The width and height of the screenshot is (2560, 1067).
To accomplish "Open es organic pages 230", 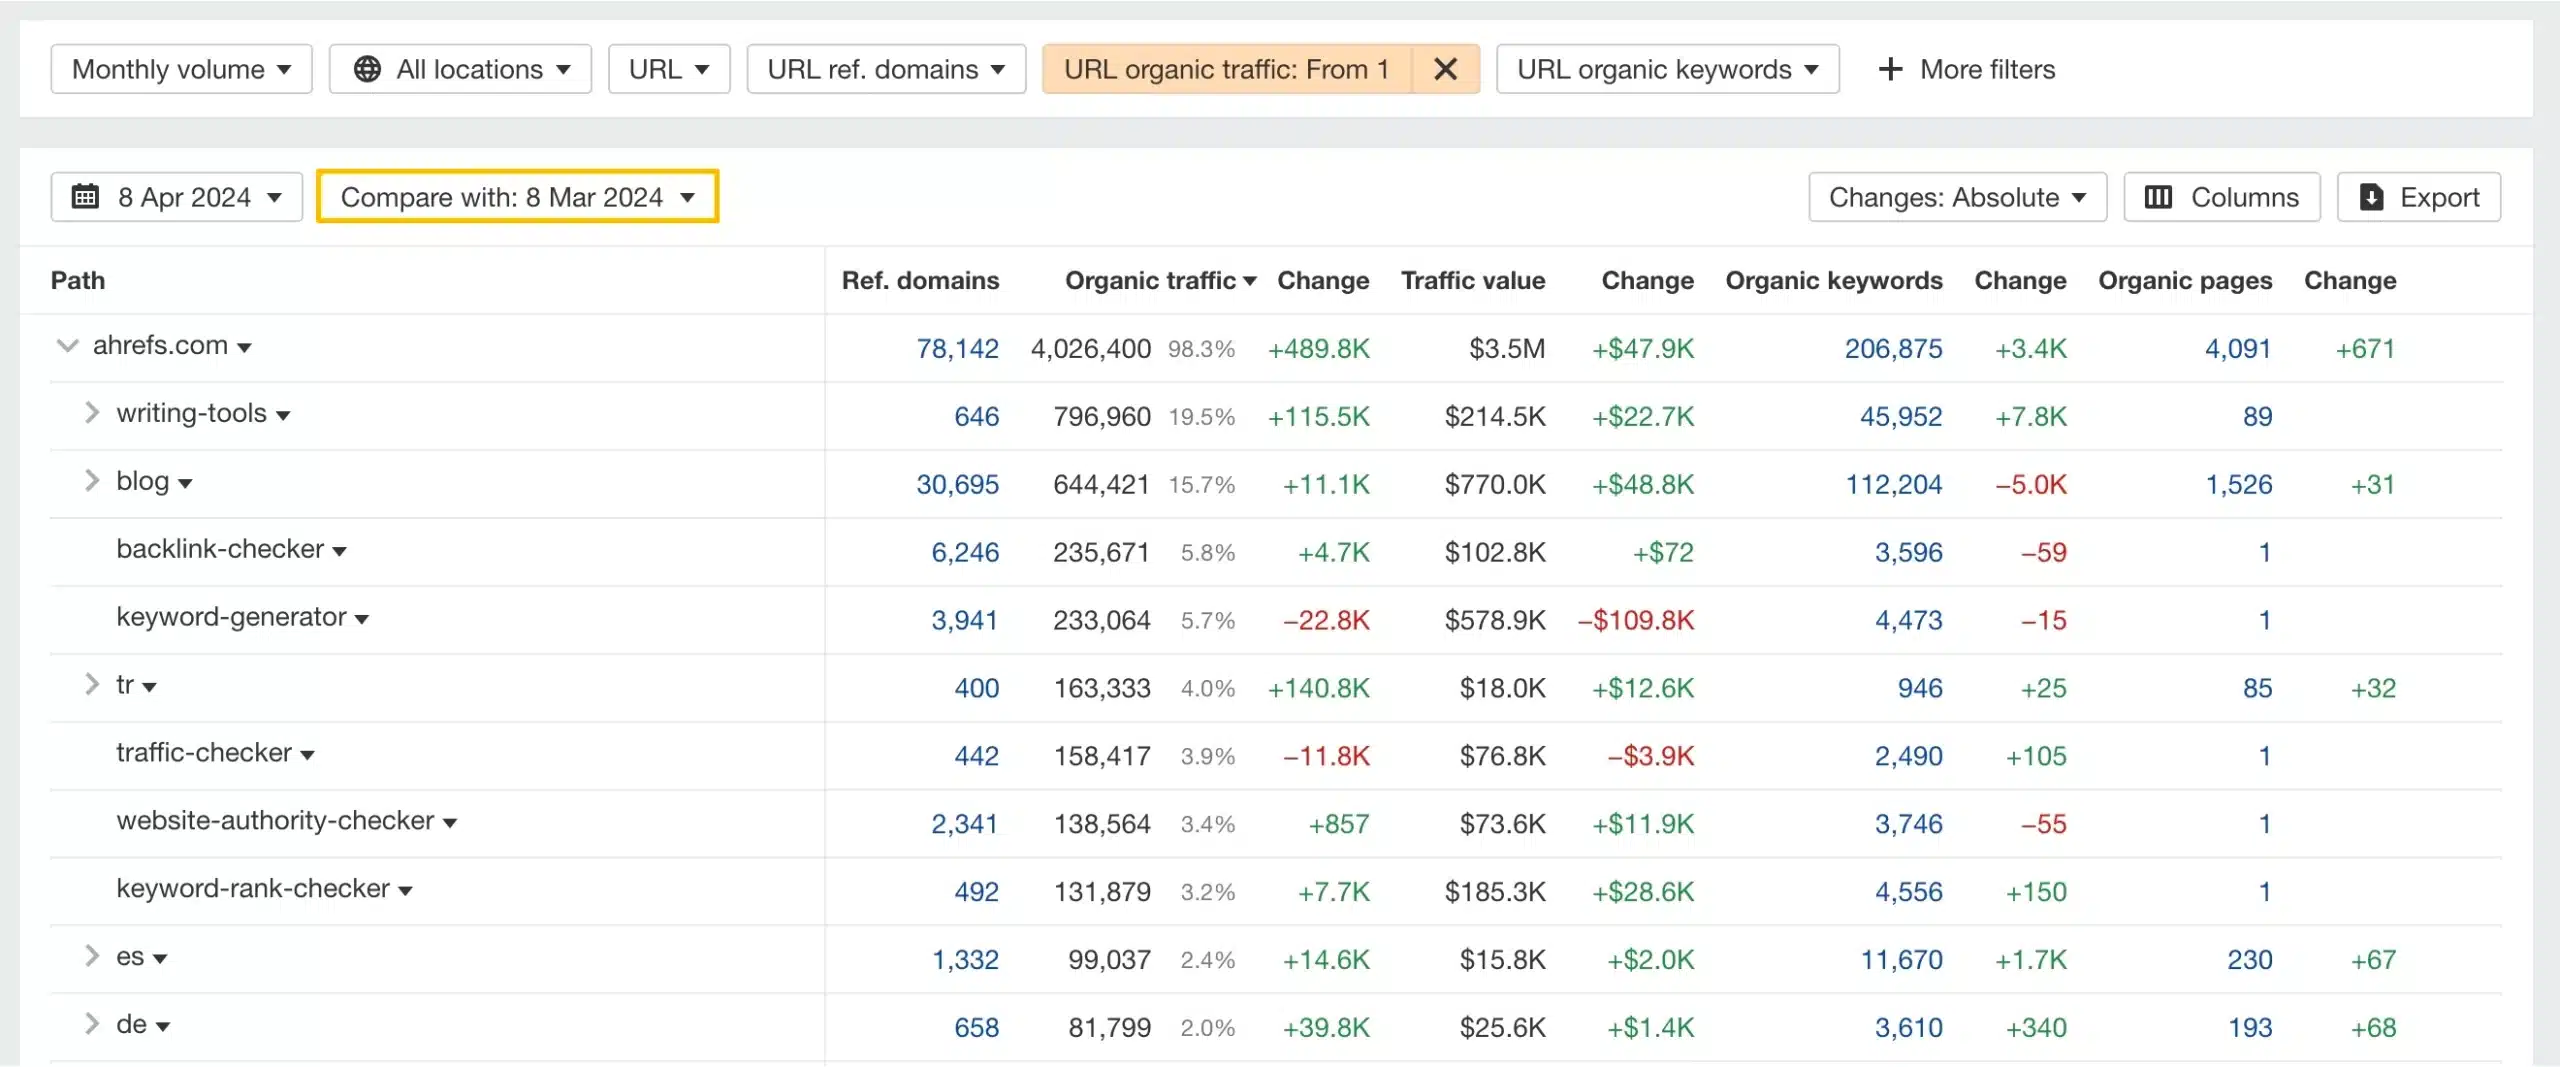I will tap(2250, 960).
